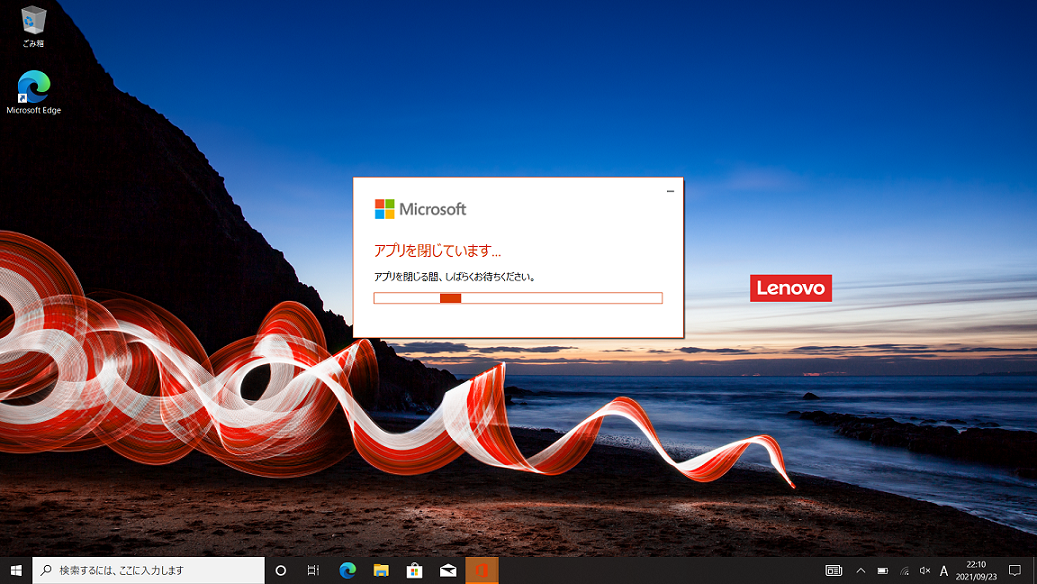Open the clock showing 22:10

pyautogui.click(x=976, y=570)
